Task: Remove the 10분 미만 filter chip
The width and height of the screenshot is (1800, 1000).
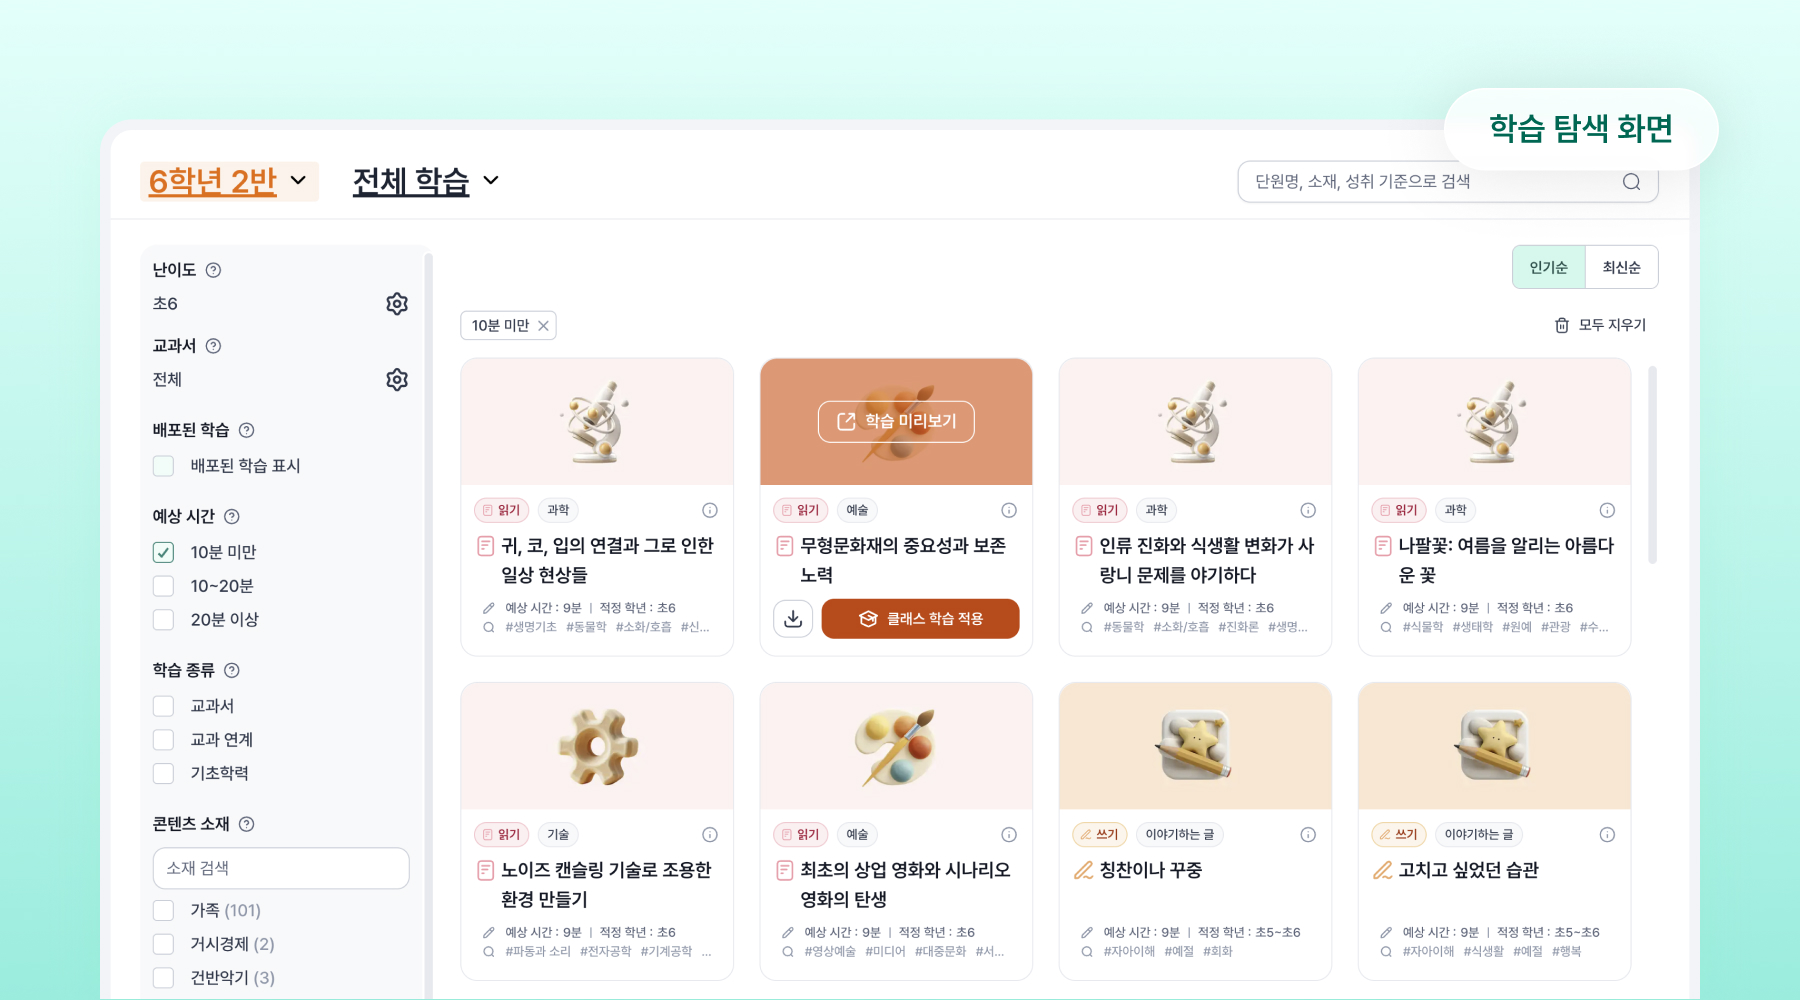Action: pos(543,326)
